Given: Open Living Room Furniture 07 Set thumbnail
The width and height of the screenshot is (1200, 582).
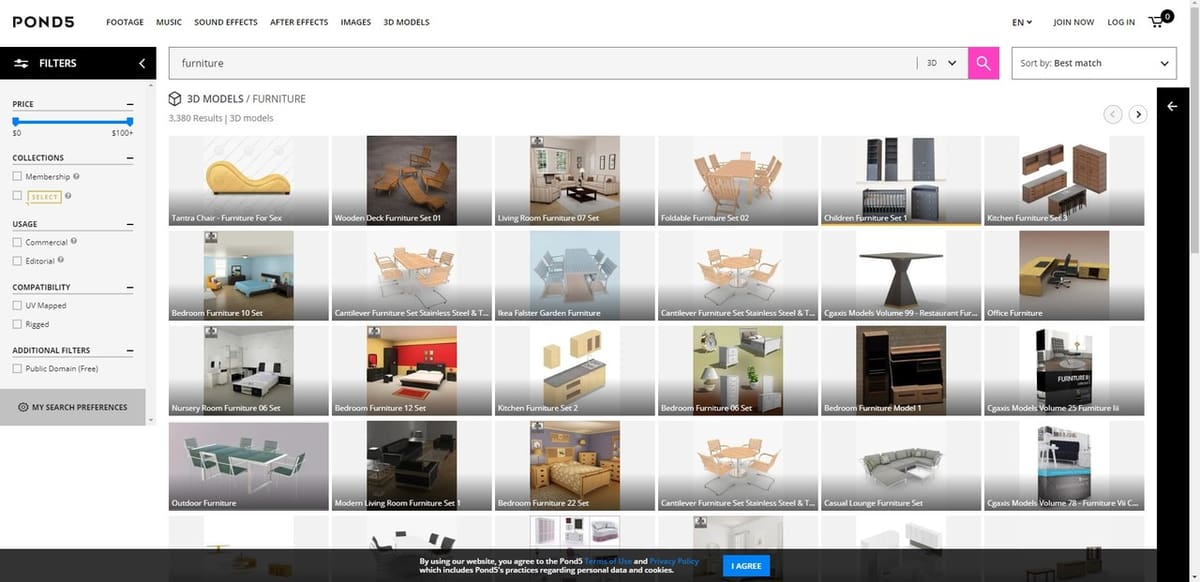Looking at the screenshot, I should pos(574,180).
